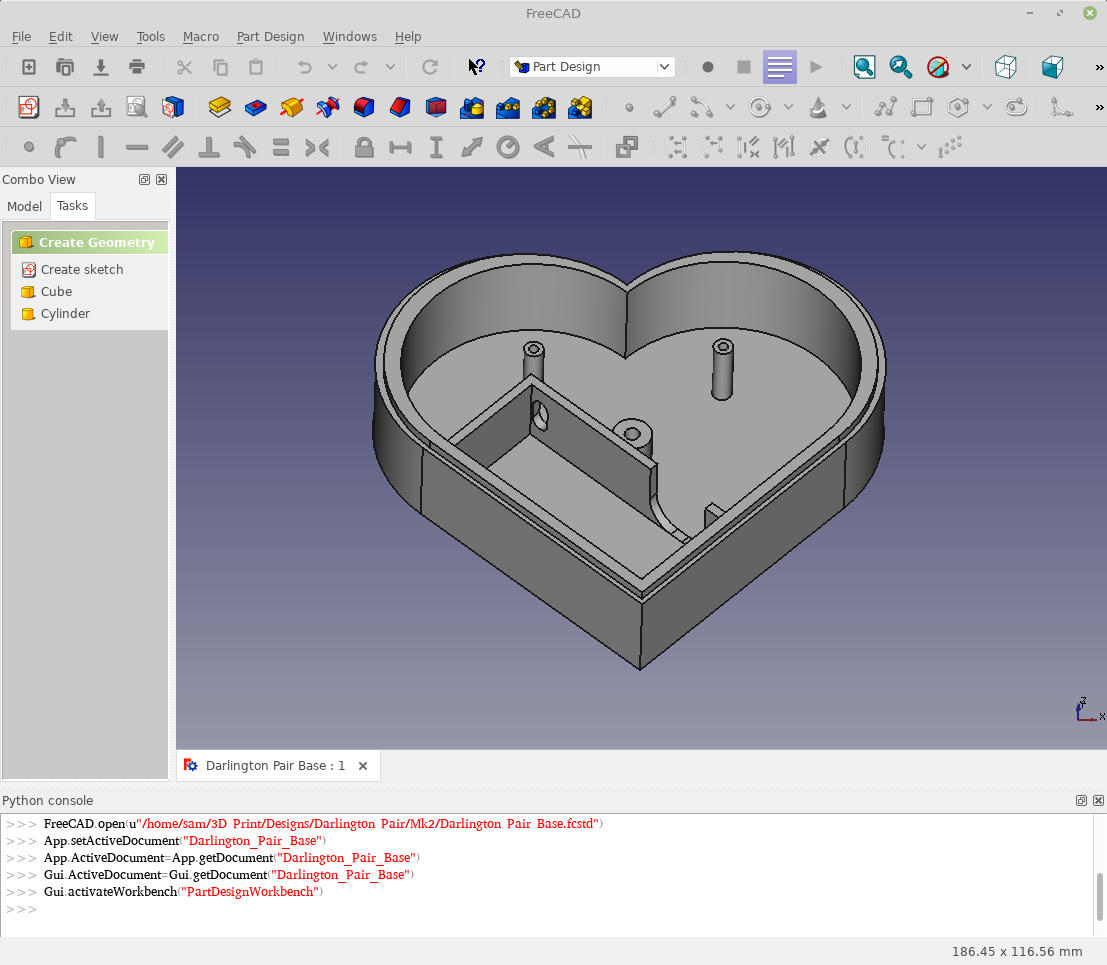The height and width of the screenshot is (965, 1107).
Task: Toggle Combo View floating mode
Action: (144, 179)
